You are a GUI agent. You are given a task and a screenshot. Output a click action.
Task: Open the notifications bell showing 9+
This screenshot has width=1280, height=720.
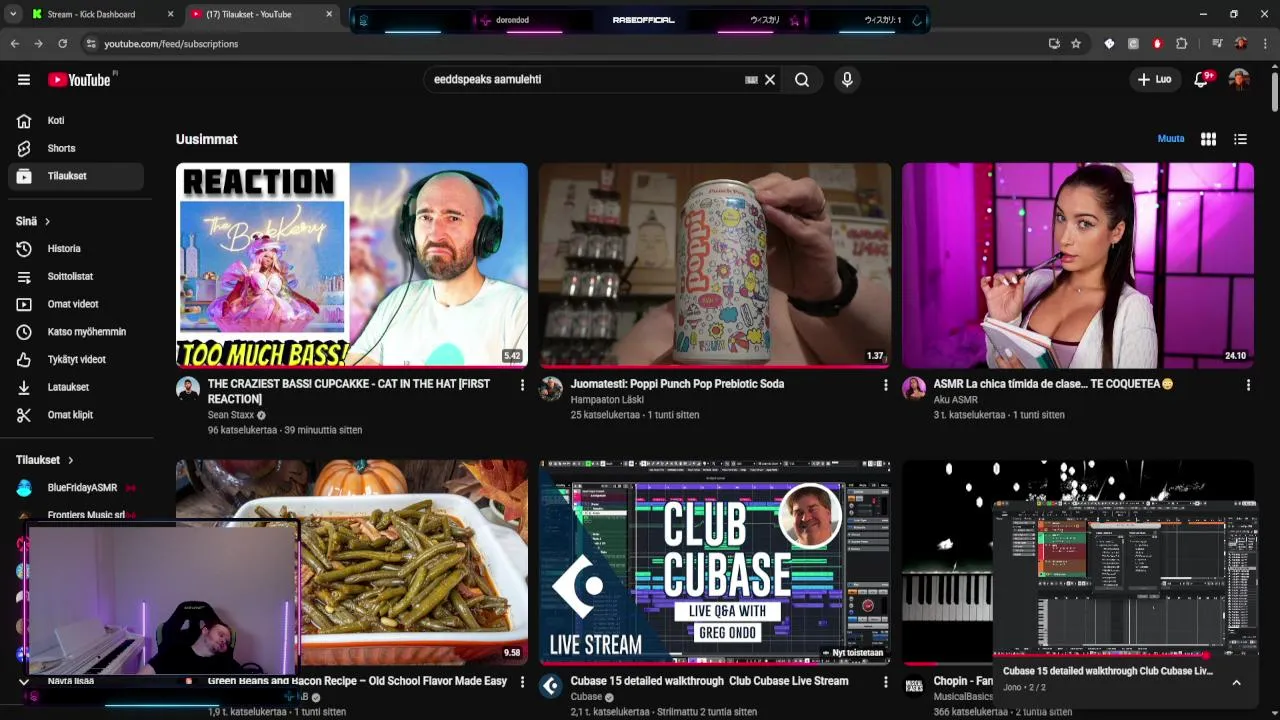click(x=1202, y=79)
